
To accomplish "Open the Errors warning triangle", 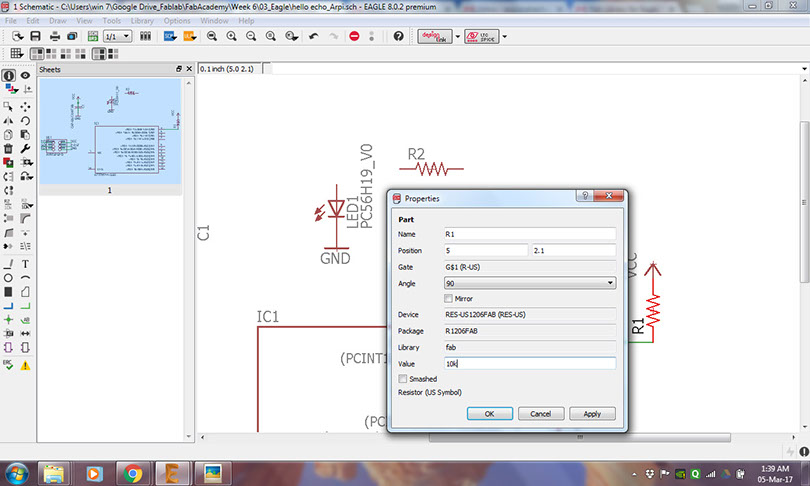I will pos(25,366).
